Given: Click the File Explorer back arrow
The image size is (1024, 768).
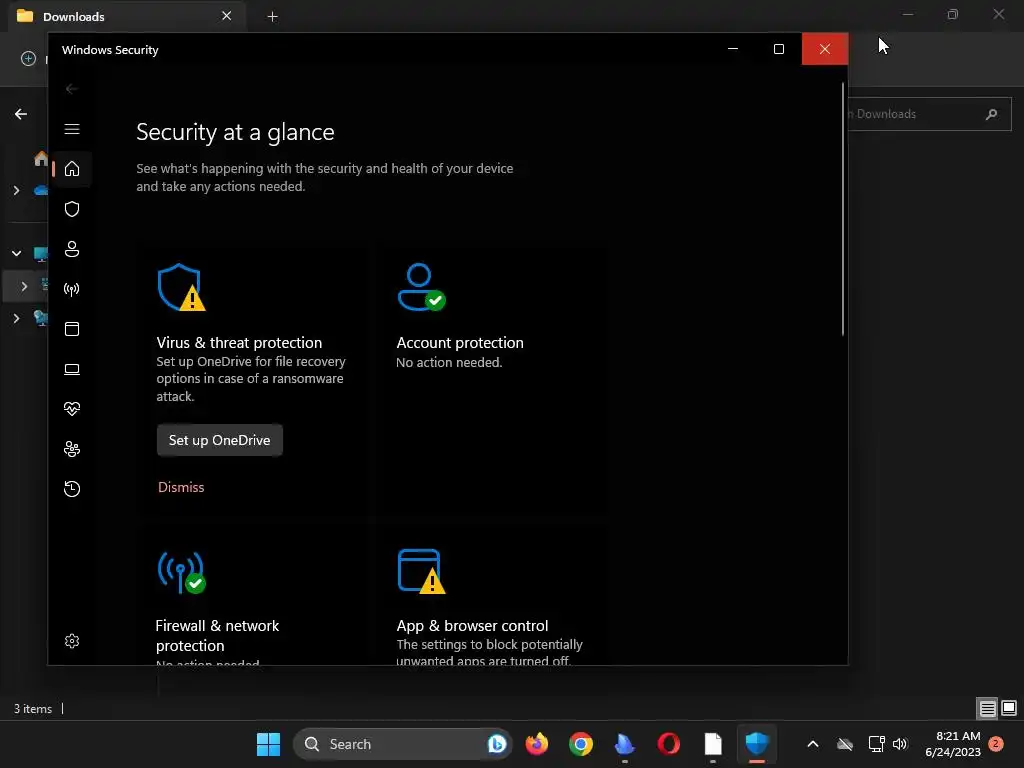Looking at the screenshot, I should pyautogui.click(x=21, y=114).
